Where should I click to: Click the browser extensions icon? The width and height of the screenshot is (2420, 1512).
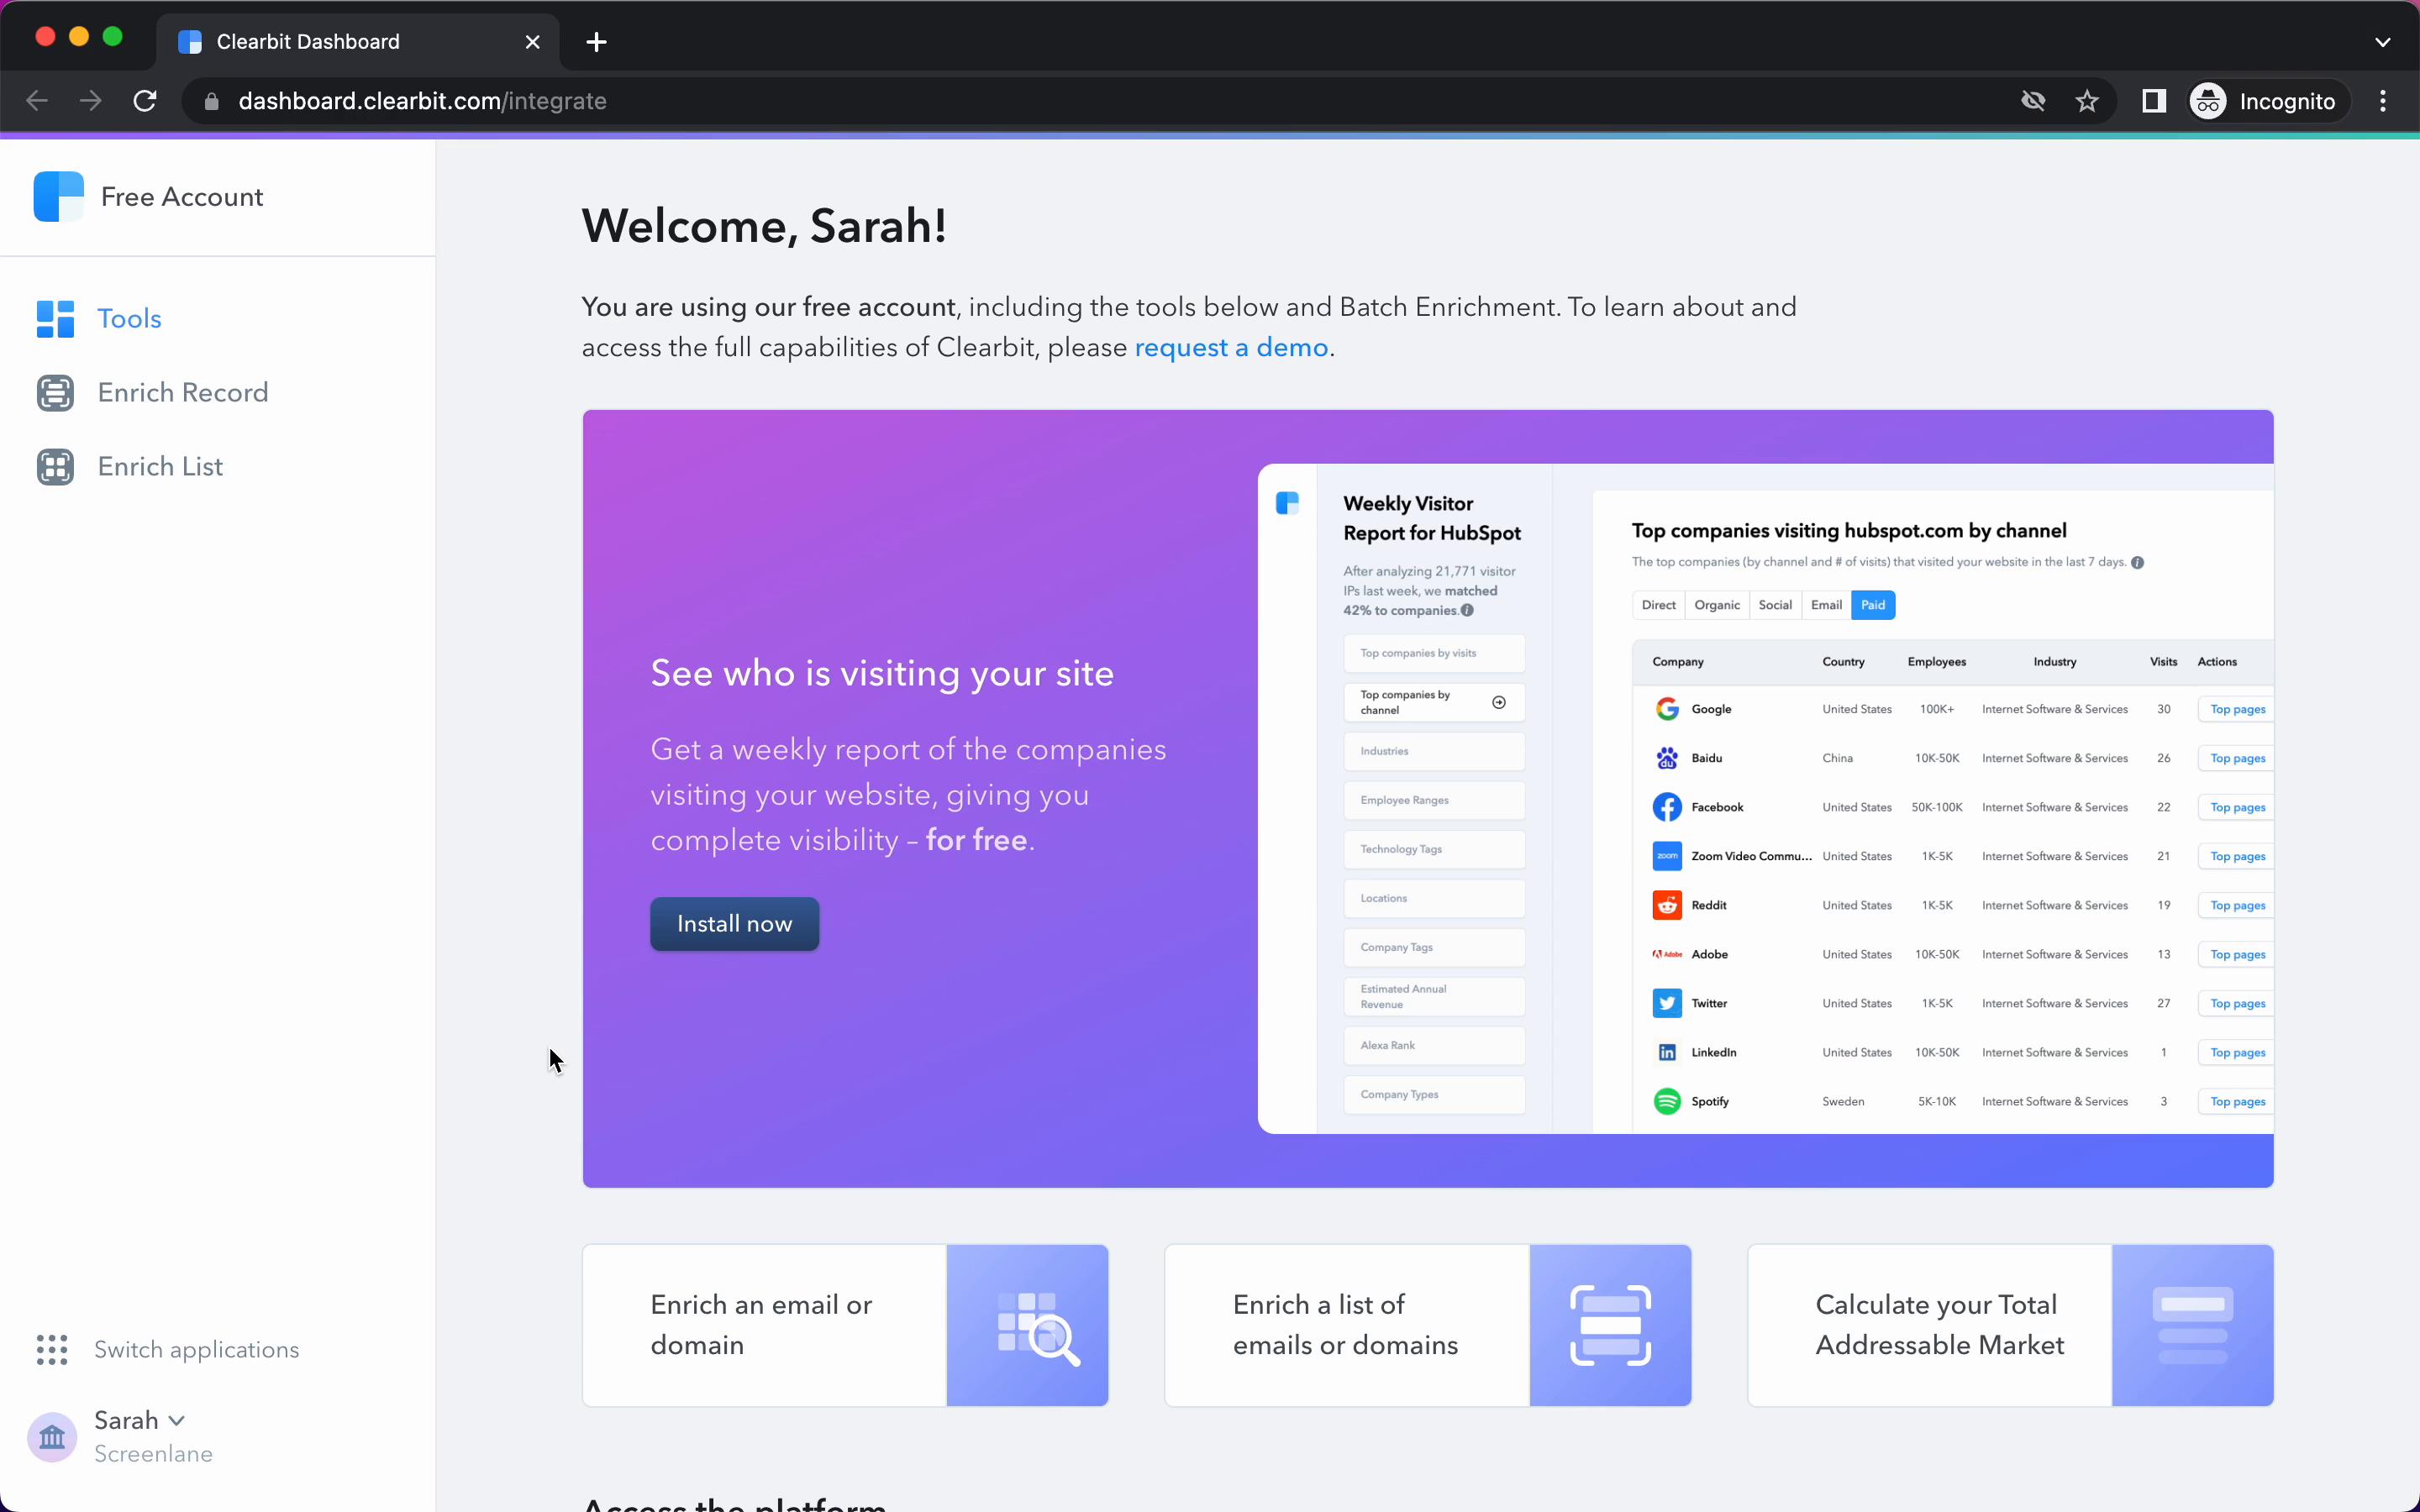click(x=2155, y=101)
